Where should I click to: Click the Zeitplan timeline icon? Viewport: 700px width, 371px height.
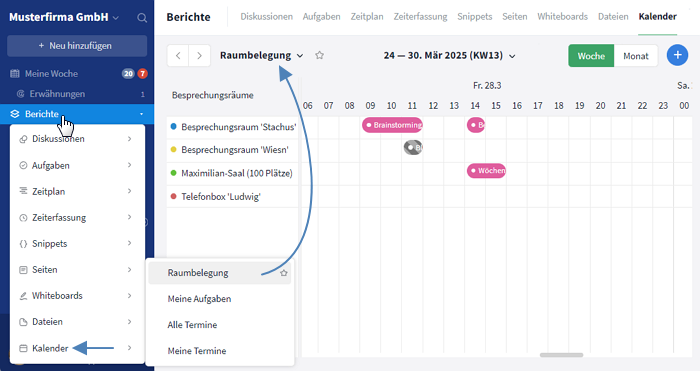point(23,191)
